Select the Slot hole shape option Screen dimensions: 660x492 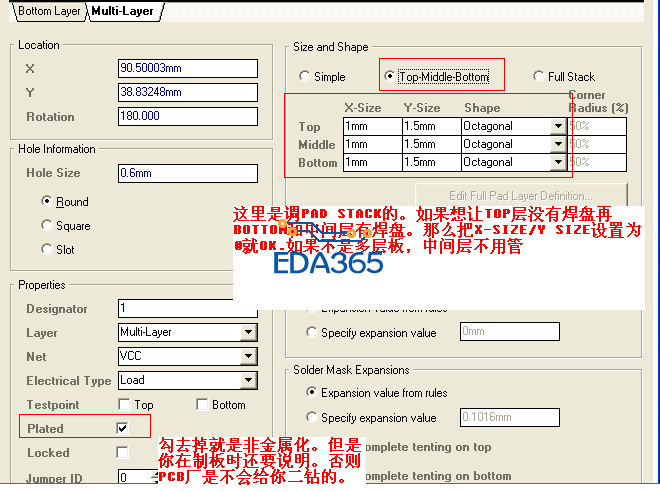coord(47,250)
